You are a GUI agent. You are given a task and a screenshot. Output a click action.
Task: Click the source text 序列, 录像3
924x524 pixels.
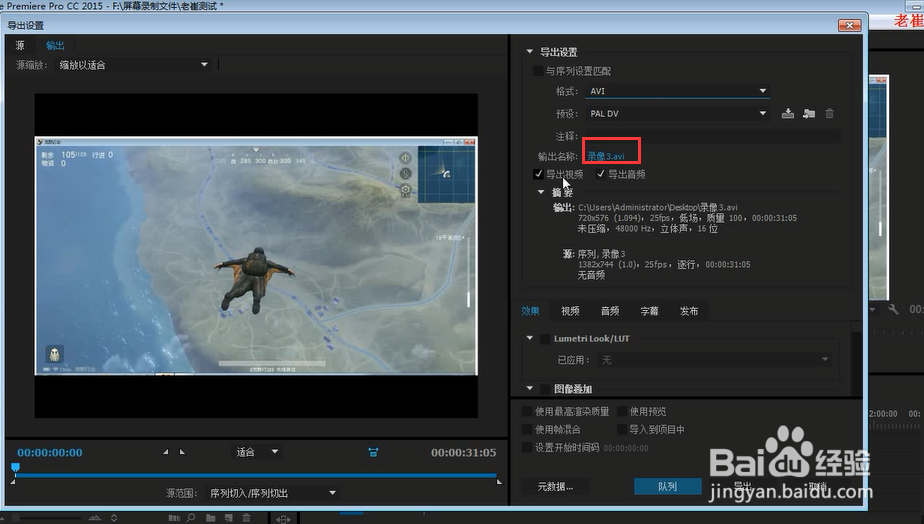tap(601, 254)
